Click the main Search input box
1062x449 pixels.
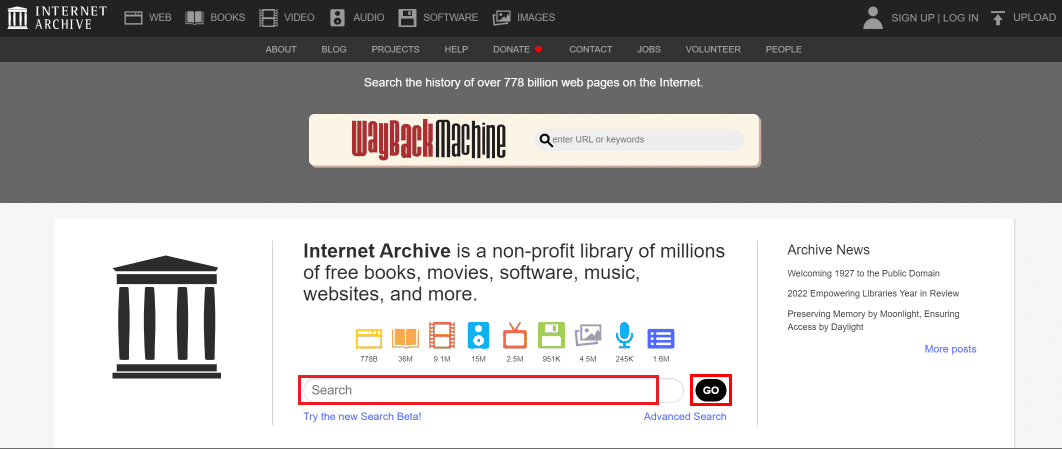click(493, 390)
